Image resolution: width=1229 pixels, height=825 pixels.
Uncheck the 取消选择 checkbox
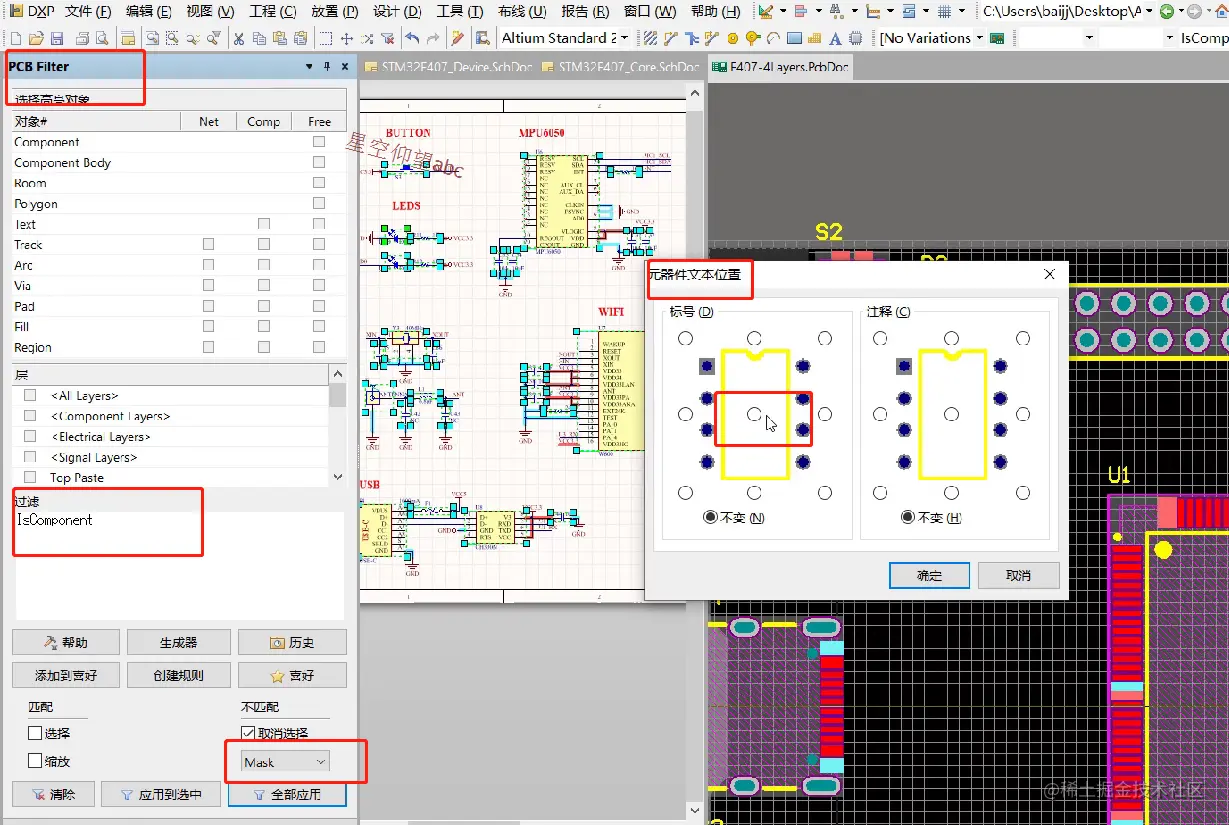[249, 733]
